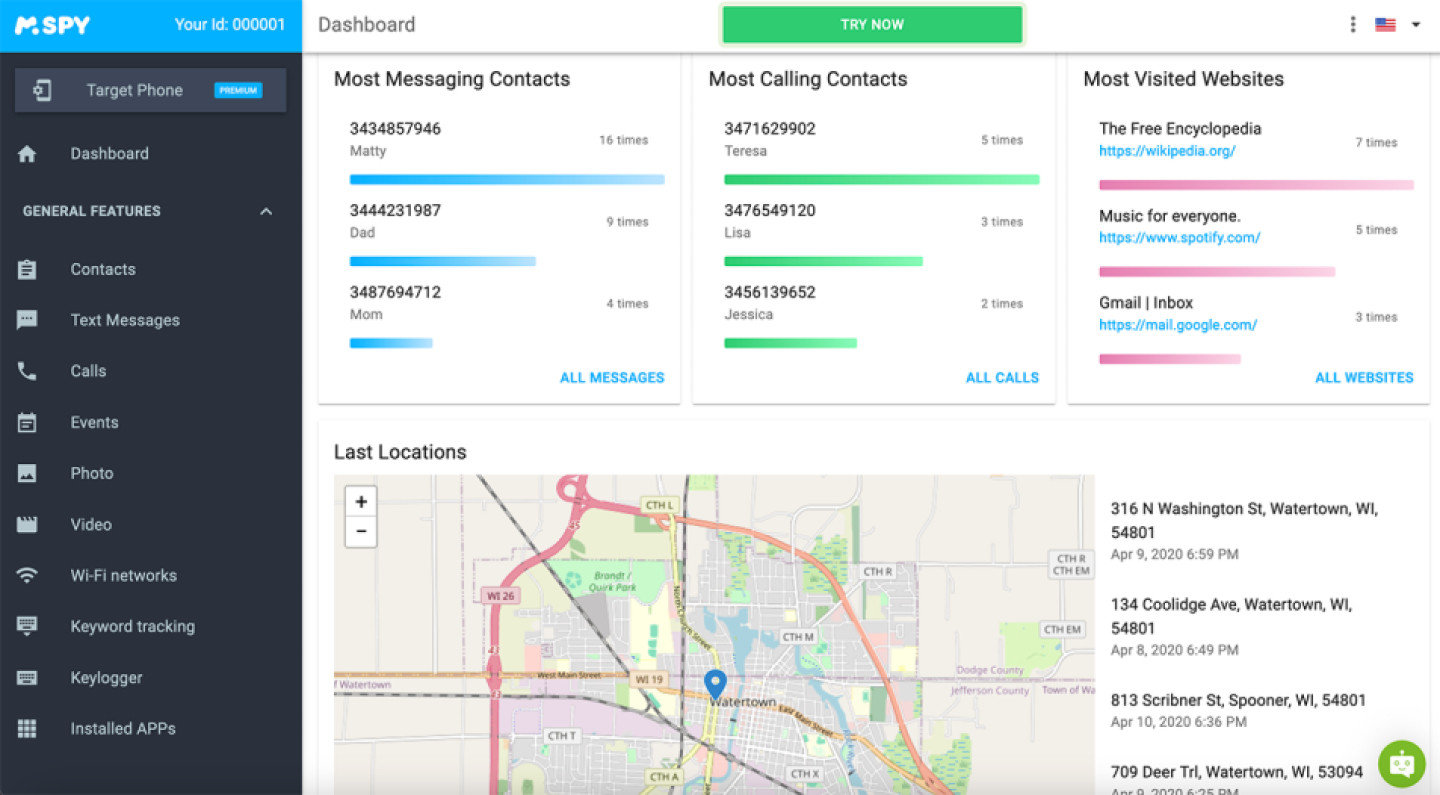Screen dimensions: 1440x795
Task: Select messaging contact number 3487694712
Action: [x=395, y=293]
